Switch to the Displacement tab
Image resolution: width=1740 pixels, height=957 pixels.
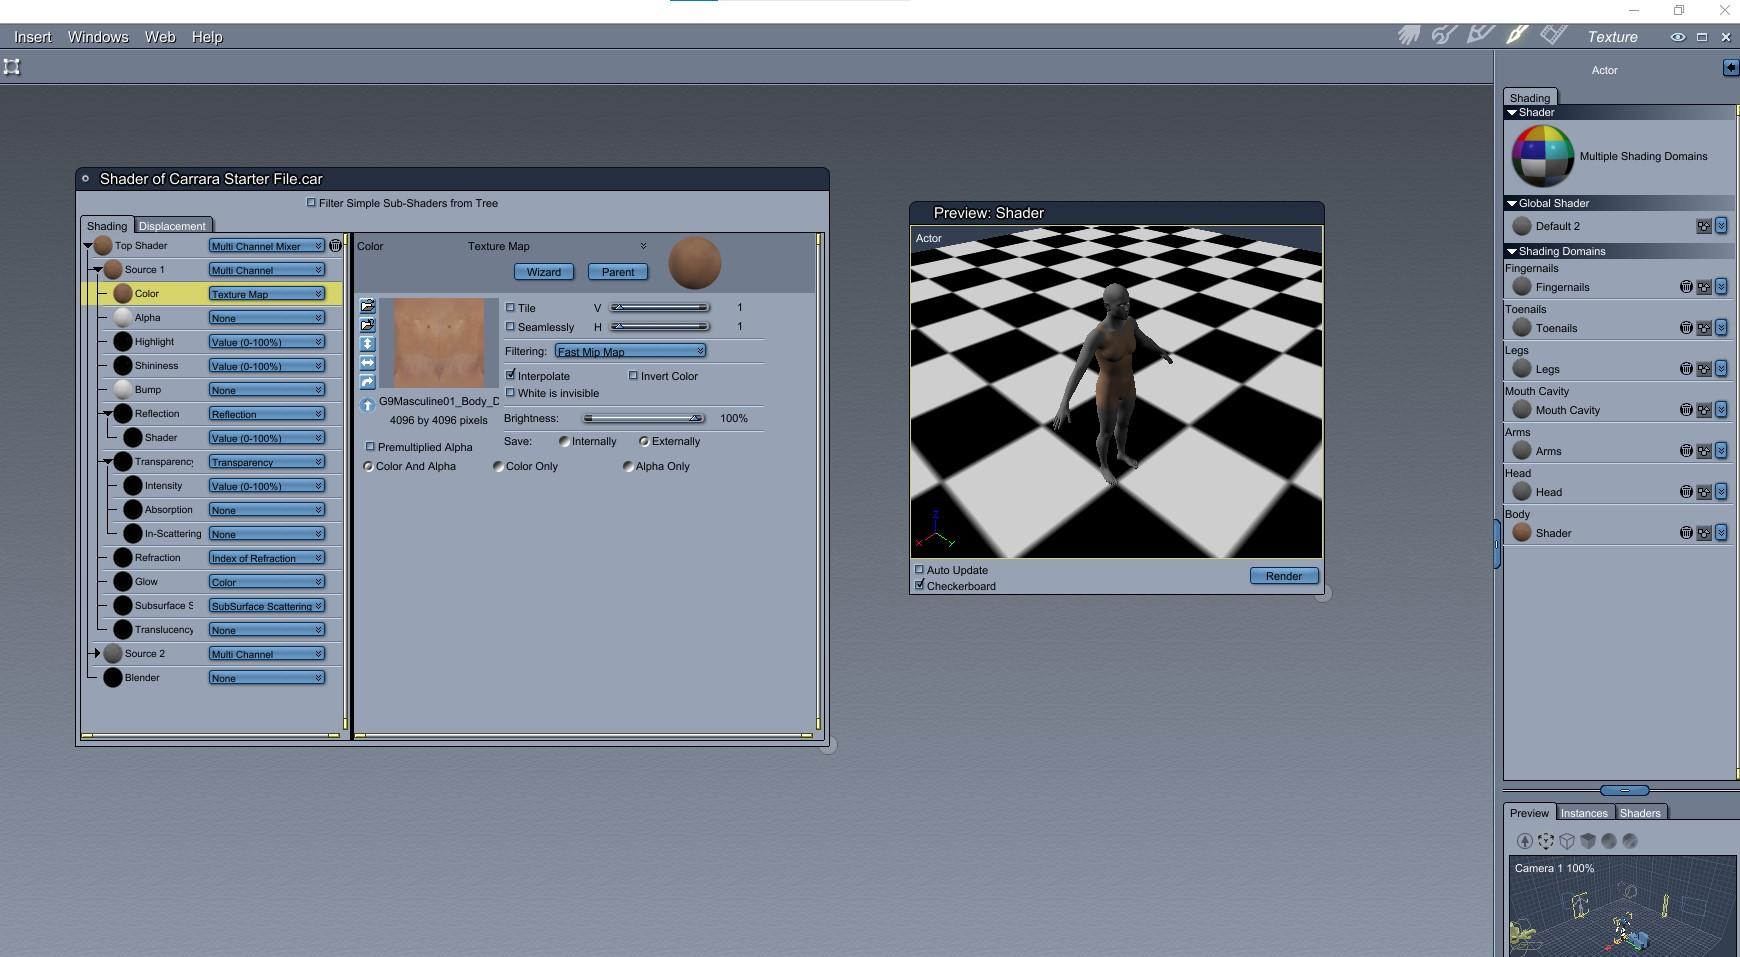click(172, 226)
